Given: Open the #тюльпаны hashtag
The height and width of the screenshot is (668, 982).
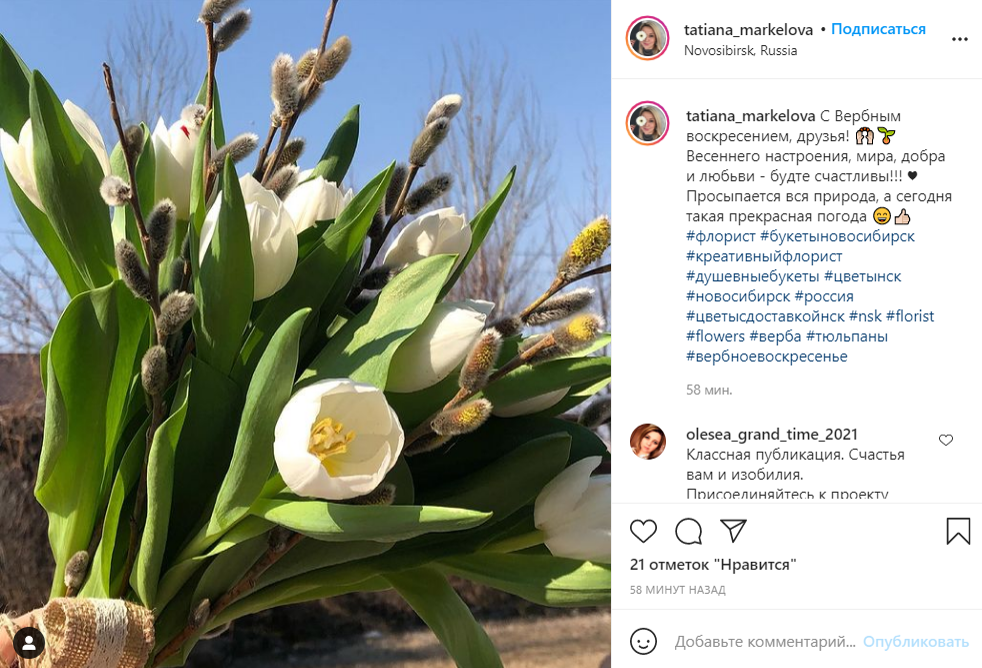Looking at the screenshot, I should pyautogui.click(x=847, y=336).
